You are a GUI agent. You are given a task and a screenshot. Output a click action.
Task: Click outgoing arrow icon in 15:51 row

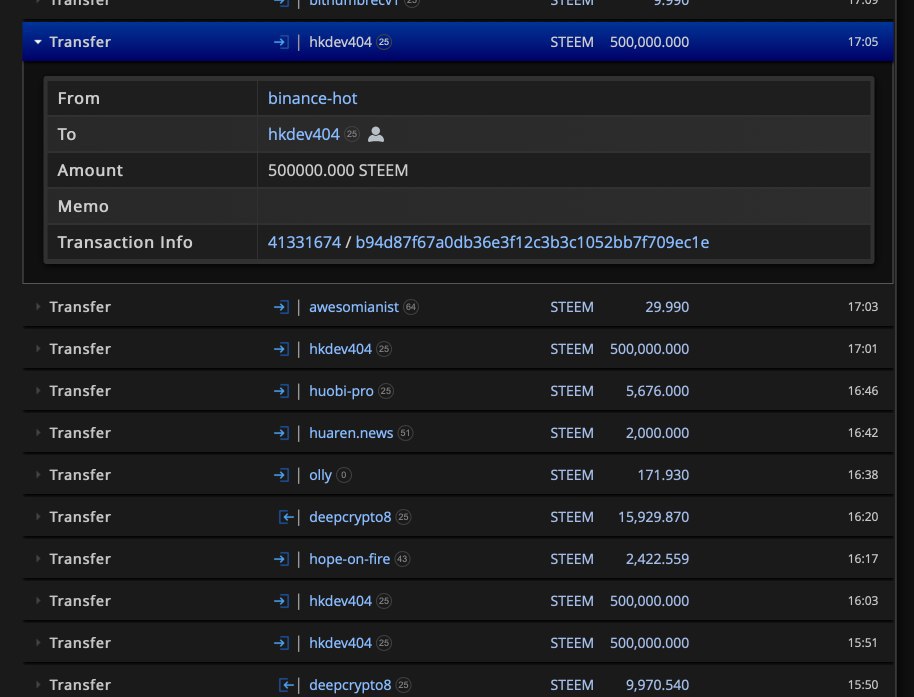pyautogui.click(x=281, y=642)
